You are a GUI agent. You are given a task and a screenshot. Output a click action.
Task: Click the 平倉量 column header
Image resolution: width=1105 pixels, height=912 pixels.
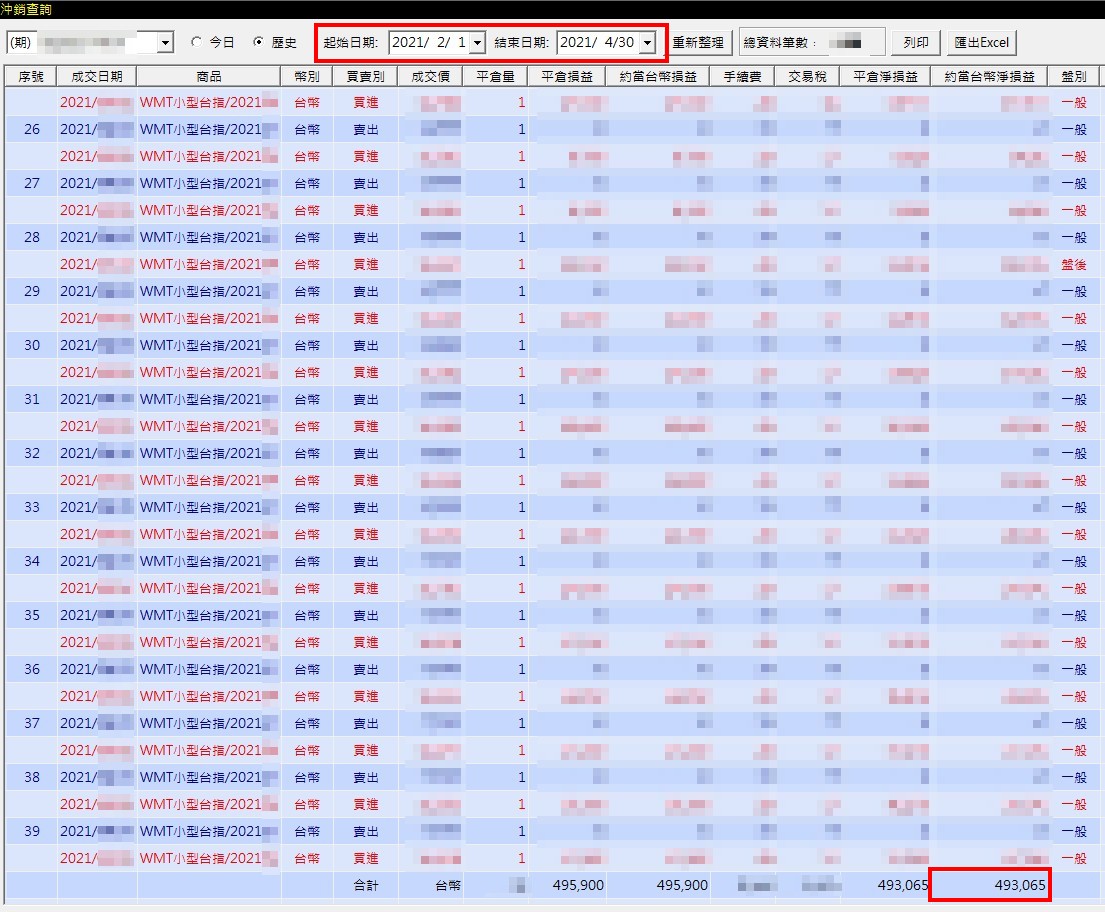(x=495, y=76)
